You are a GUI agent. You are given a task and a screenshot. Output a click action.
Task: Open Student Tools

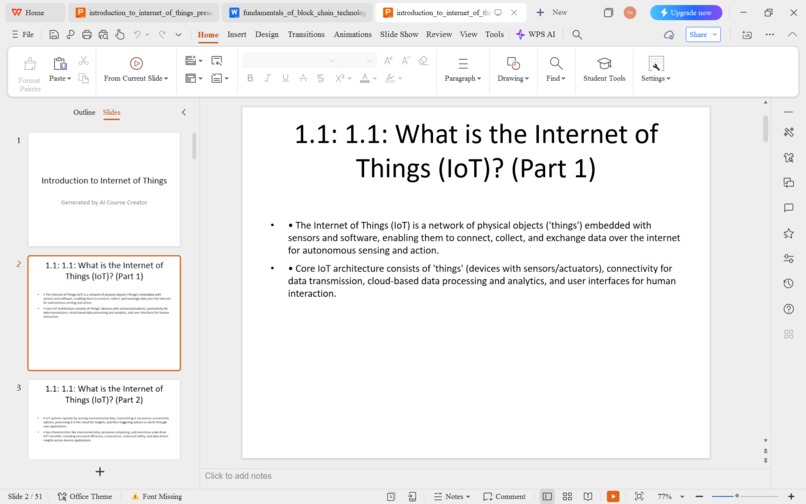(x=604, y=69)
